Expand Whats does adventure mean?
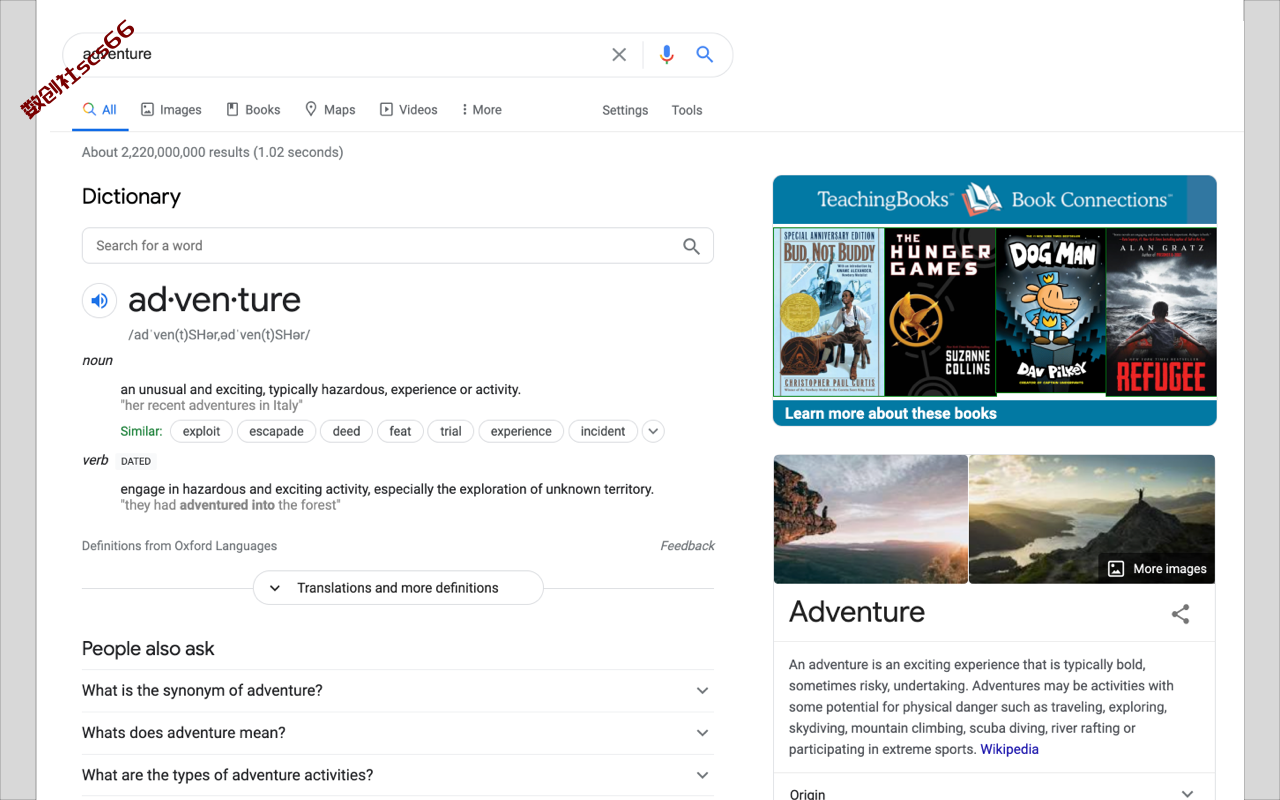This screenshot has width=1280, height=800. [398, 733]
